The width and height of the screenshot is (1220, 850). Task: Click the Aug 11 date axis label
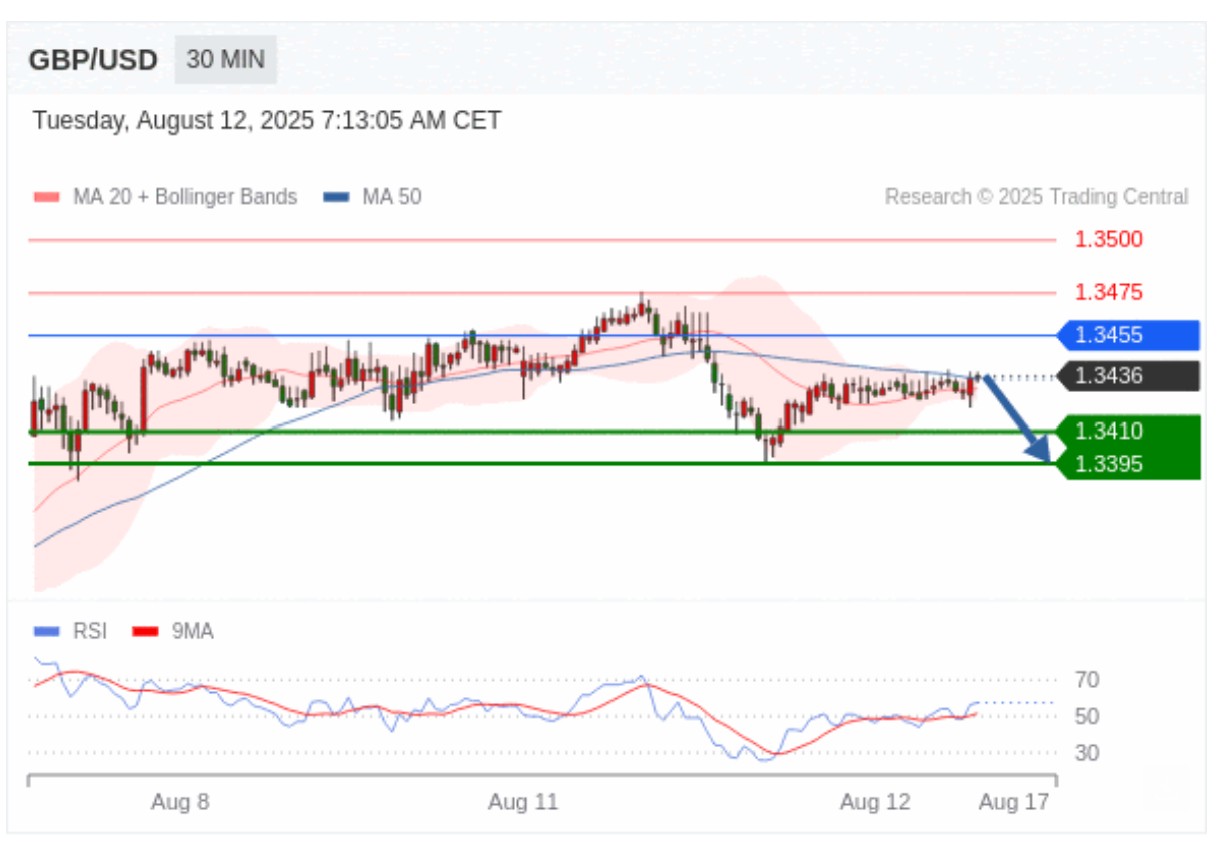coord(522,802)
